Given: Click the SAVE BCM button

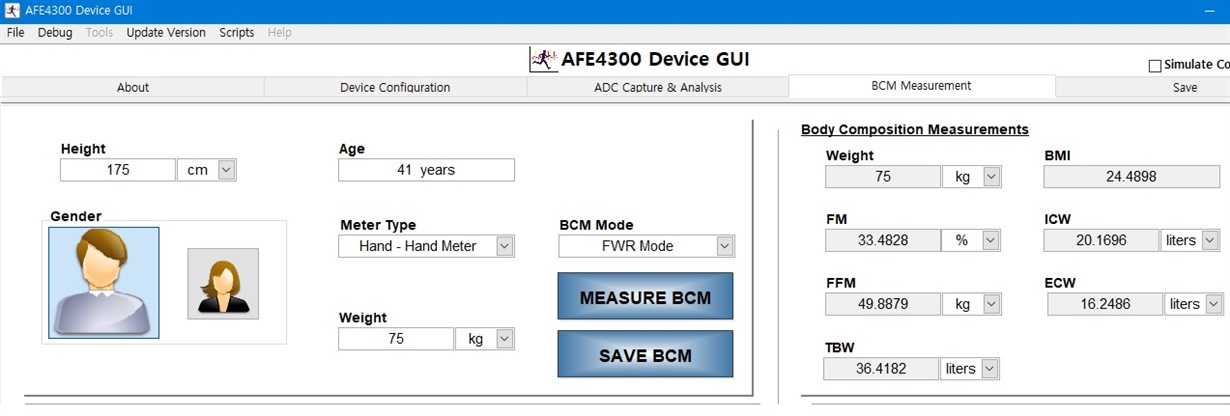Looking at the screenshot, I should point(645,355).
